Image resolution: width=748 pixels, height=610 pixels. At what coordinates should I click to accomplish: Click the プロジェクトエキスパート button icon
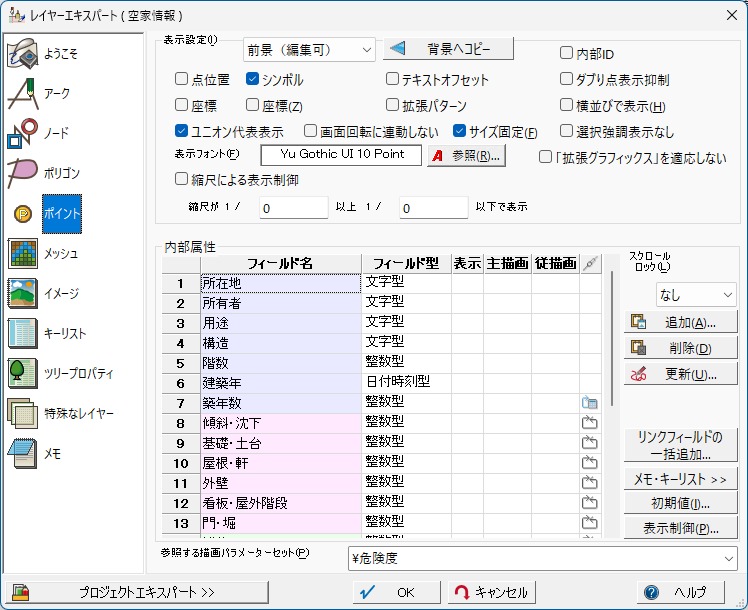click(21, 592)
